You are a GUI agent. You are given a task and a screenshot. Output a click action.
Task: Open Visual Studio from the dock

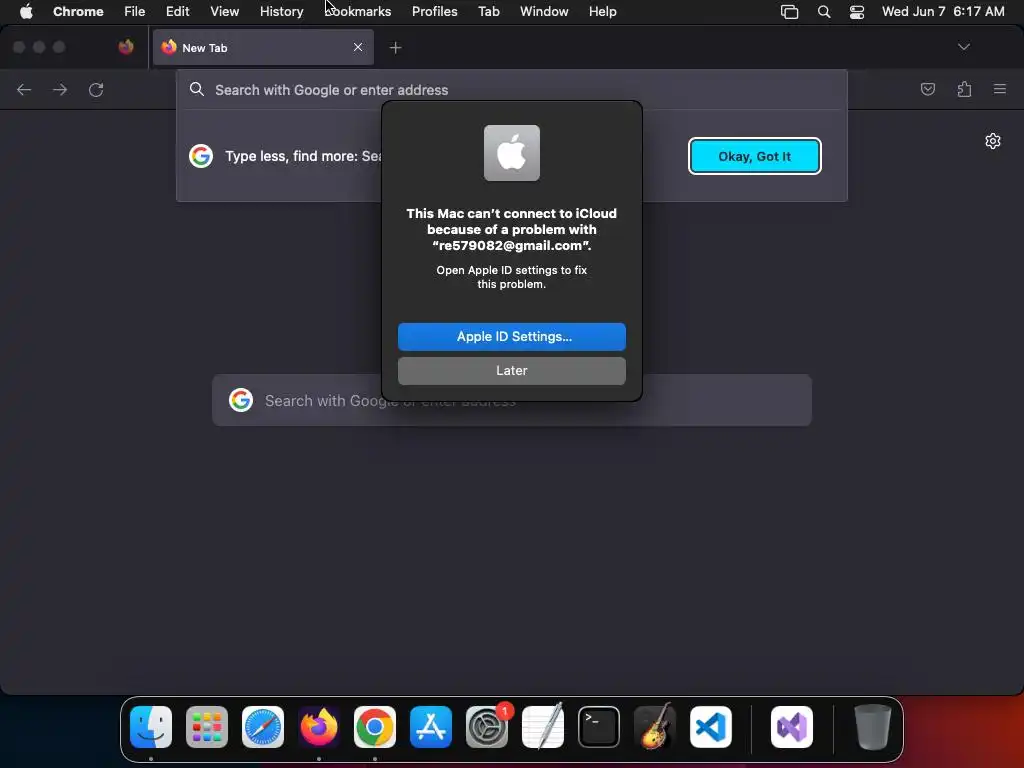pyautogui.click(x=792, y=727)
